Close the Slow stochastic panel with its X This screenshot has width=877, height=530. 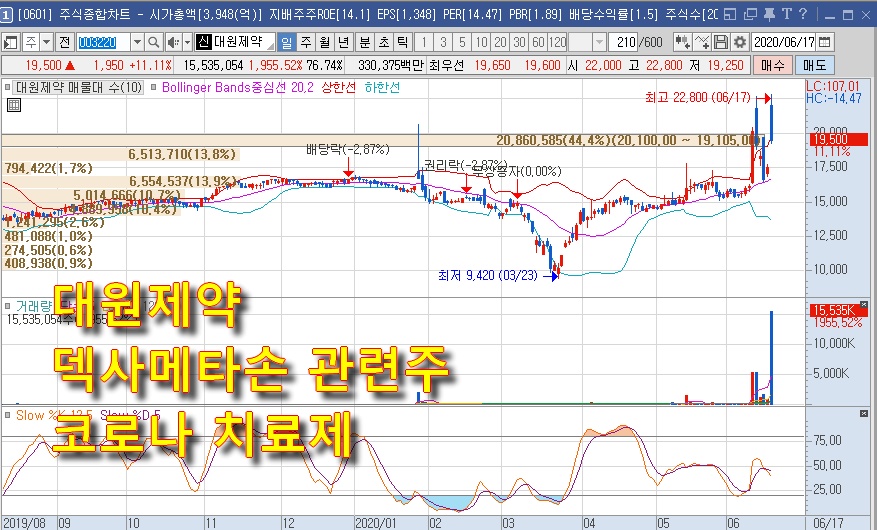(864, 414)
